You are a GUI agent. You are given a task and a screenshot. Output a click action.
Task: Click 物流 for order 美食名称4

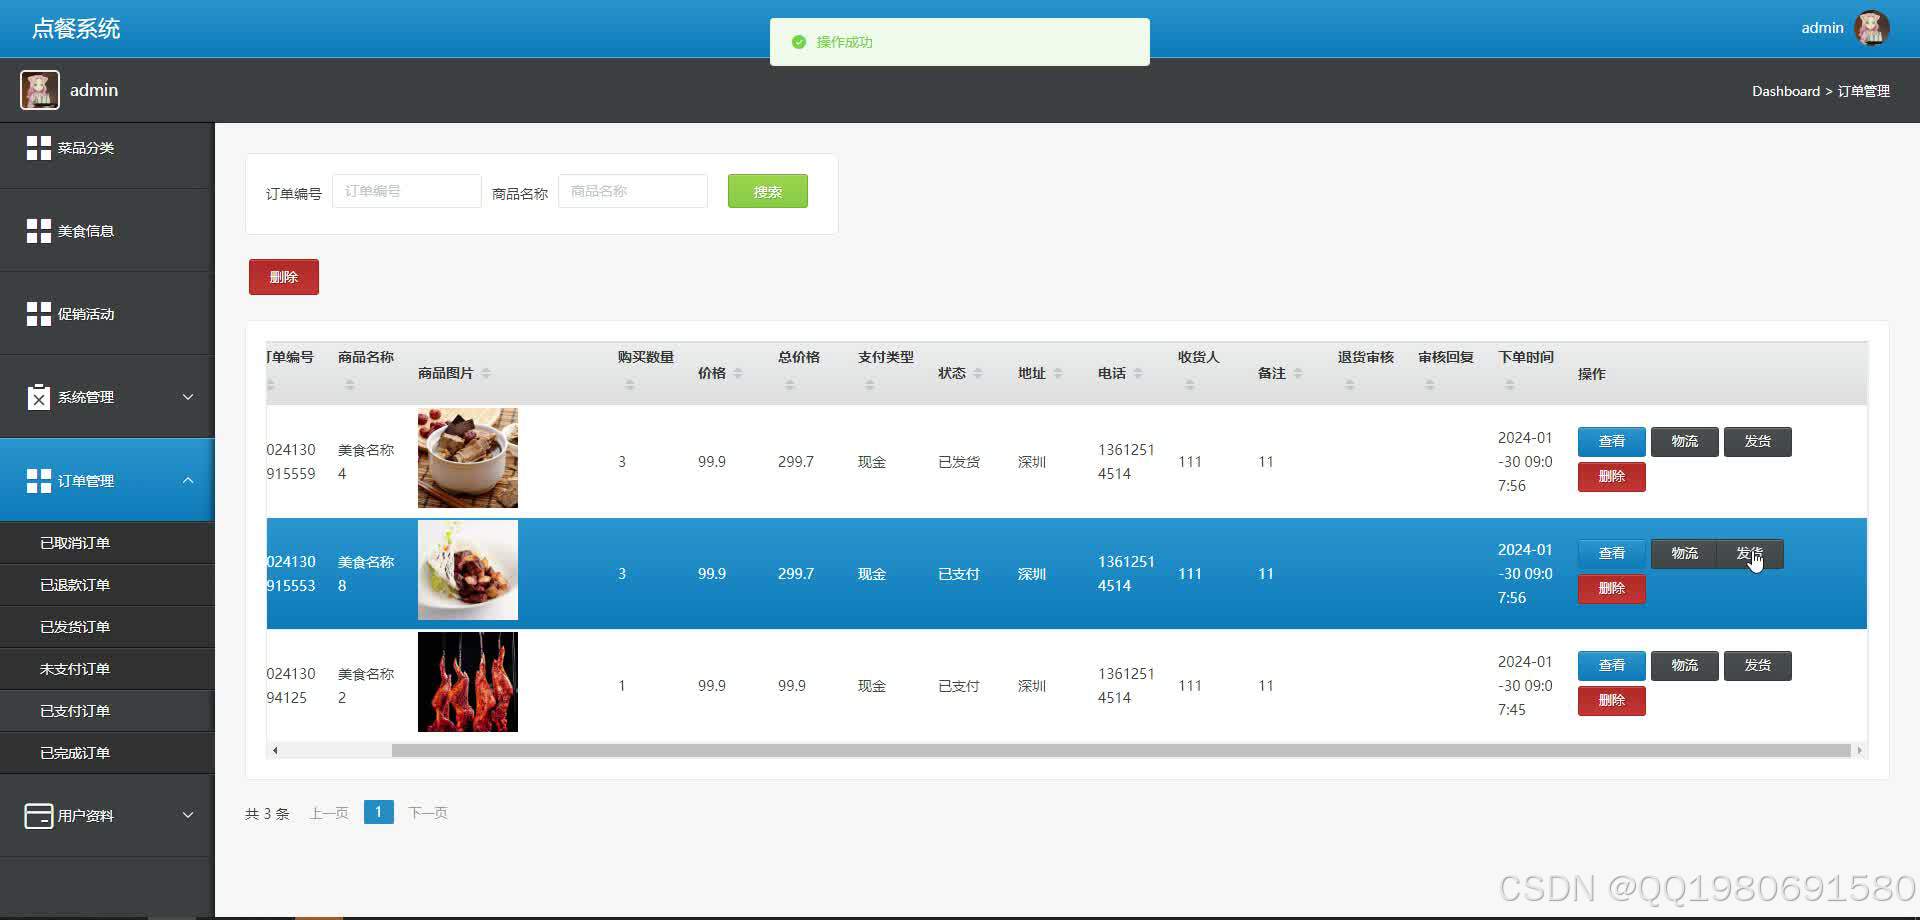point(1685,442)
